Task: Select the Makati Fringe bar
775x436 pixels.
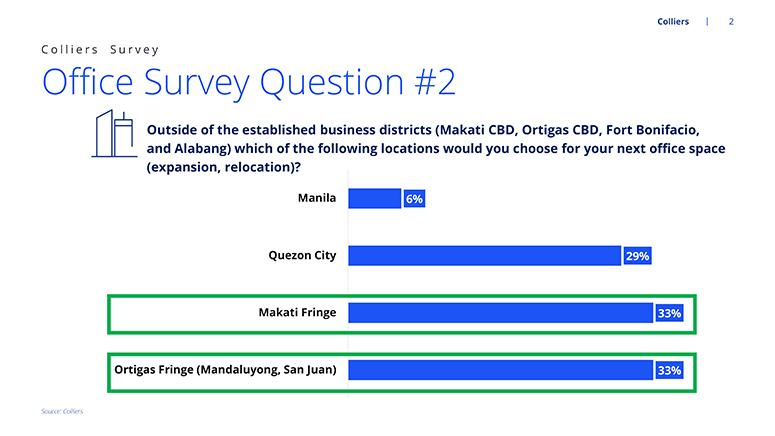Action: coord(501,313)
